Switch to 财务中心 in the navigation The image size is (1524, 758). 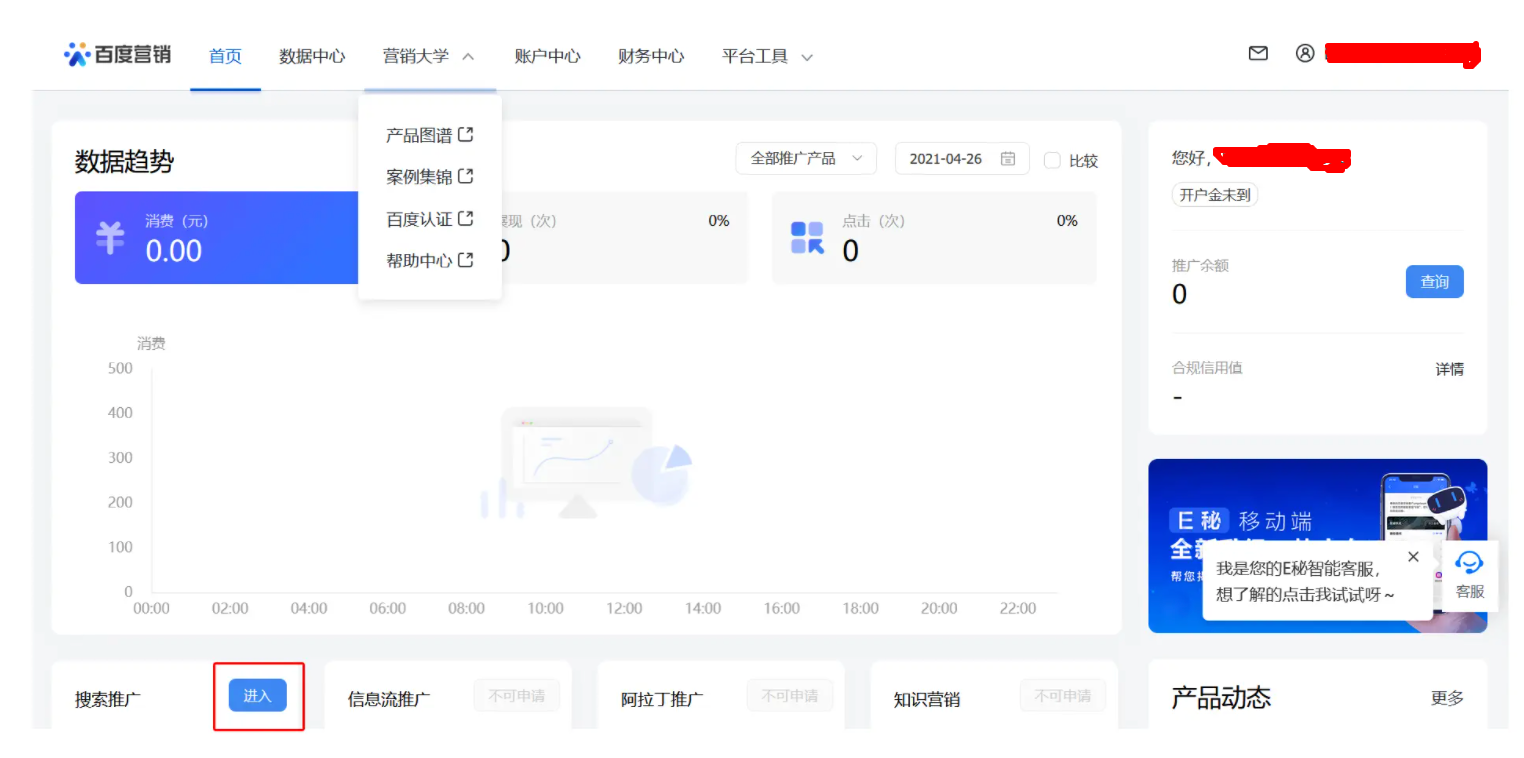pyautogui.click(x=651, y=56)
